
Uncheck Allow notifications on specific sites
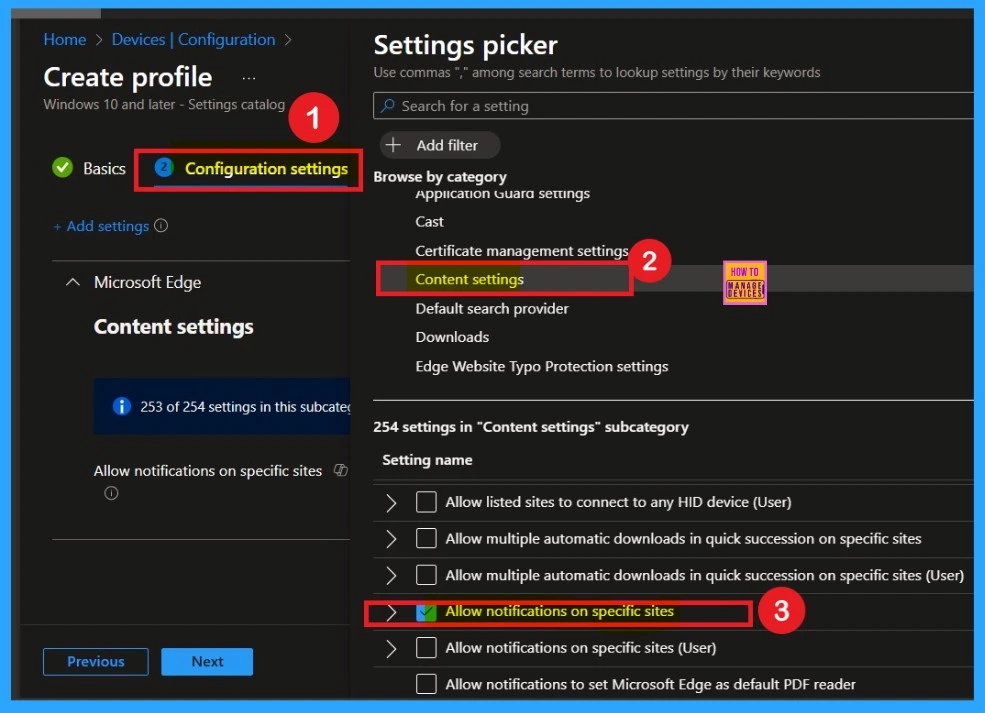tap(426, 611)
